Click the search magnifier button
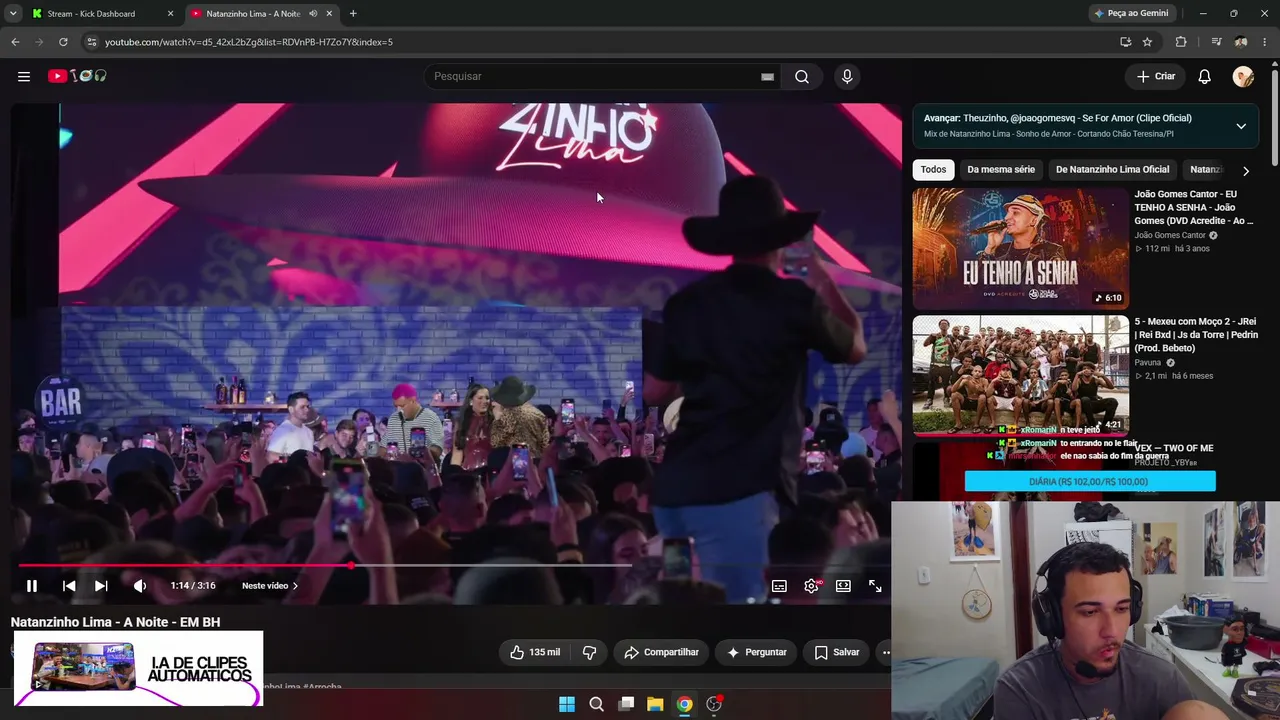The height and width of the screenshot is (720, 1280). click(802, 76)
